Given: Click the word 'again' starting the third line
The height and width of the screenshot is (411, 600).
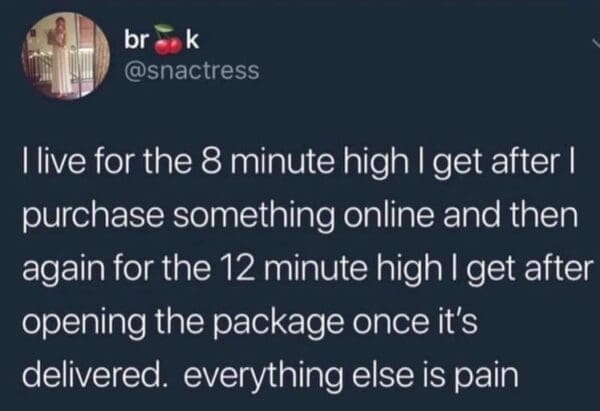Looking at the screenshot, I should click(64, 270).
